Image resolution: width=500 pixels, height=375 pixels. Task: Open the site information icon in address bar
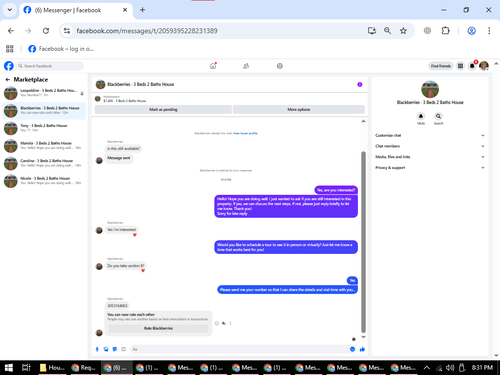point(67,31)
